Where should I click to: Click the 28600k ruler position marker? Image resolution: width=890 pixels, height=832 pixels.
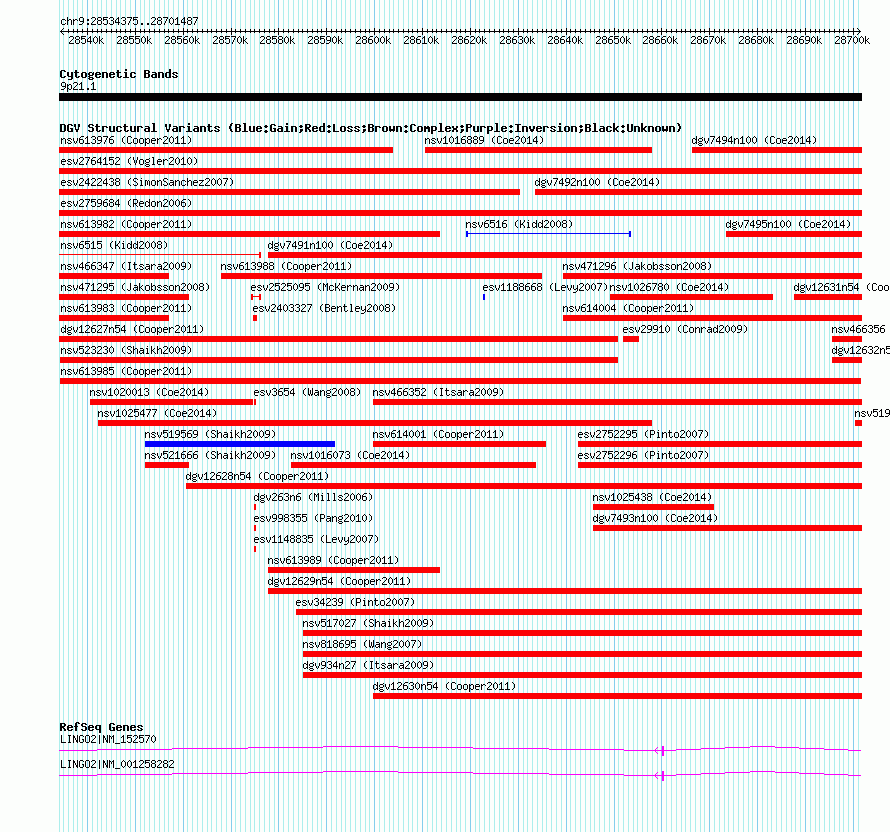click(373, 40)
